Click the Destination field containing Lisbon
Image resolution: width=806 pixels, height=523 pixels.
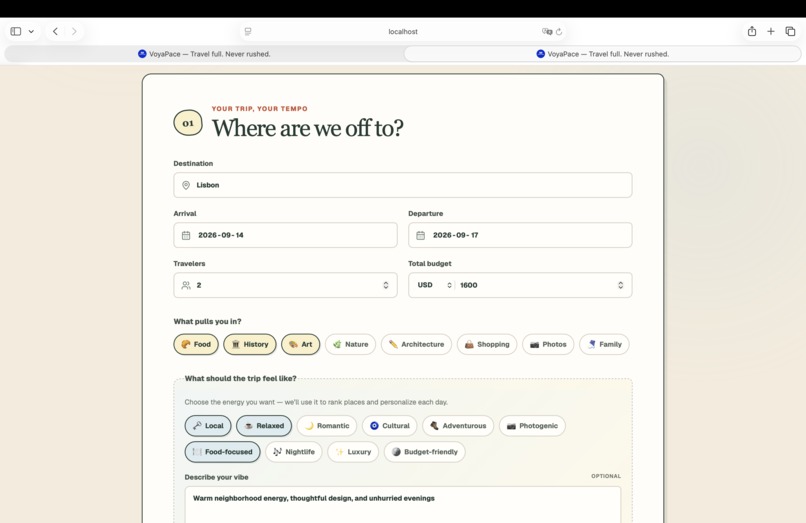point(402,185)
